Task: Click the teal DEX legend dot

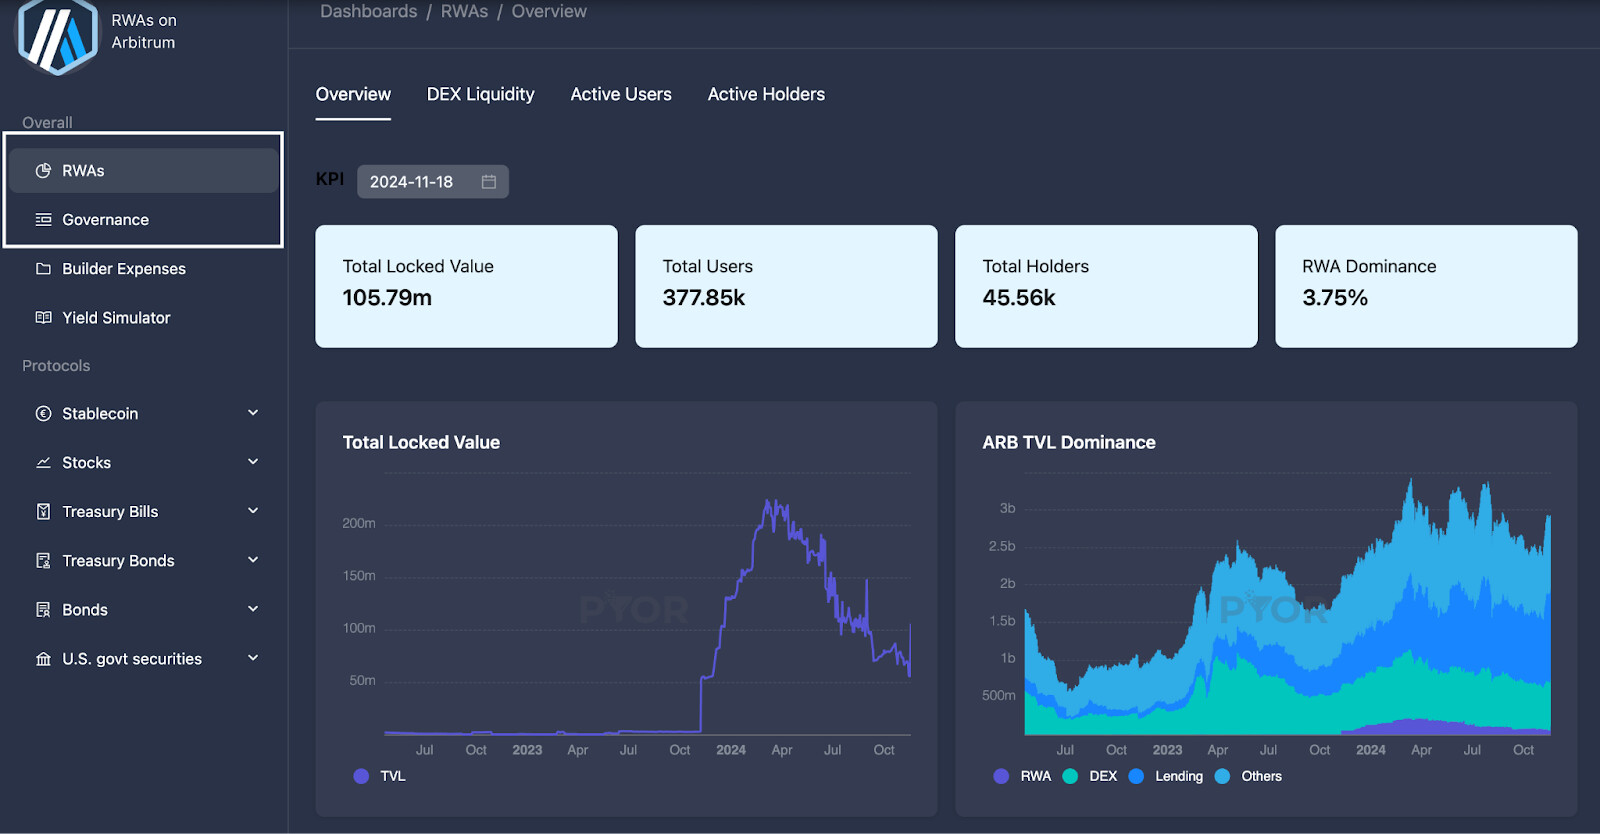Action: [x=1070, y=776]
